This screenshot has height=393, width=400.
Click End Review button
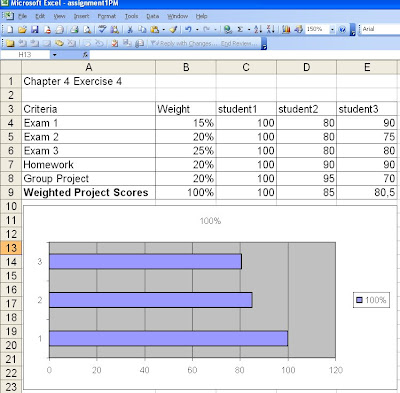239,43
